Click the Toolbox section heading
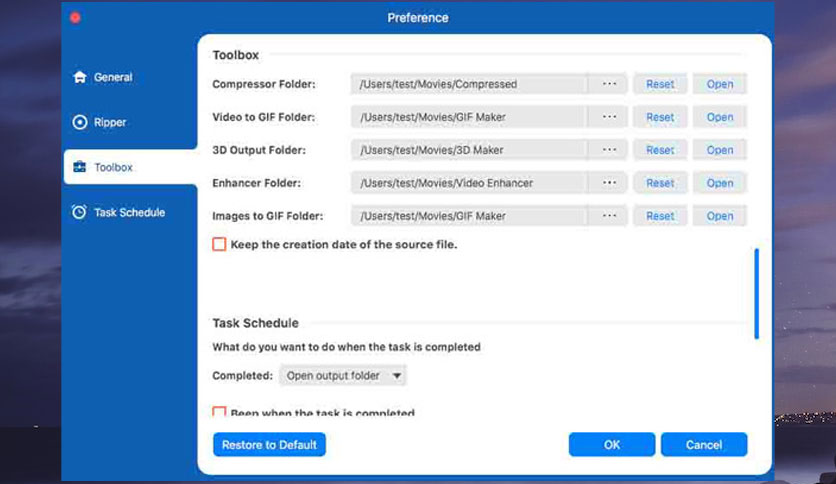 tap(236, 55)
